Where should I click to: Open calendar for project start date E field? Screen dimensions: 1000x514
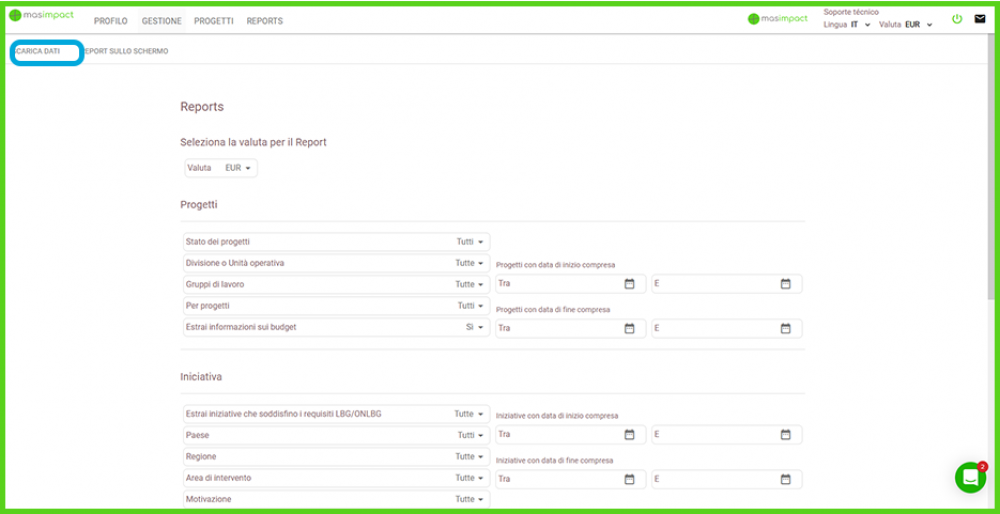pos(785,284)
